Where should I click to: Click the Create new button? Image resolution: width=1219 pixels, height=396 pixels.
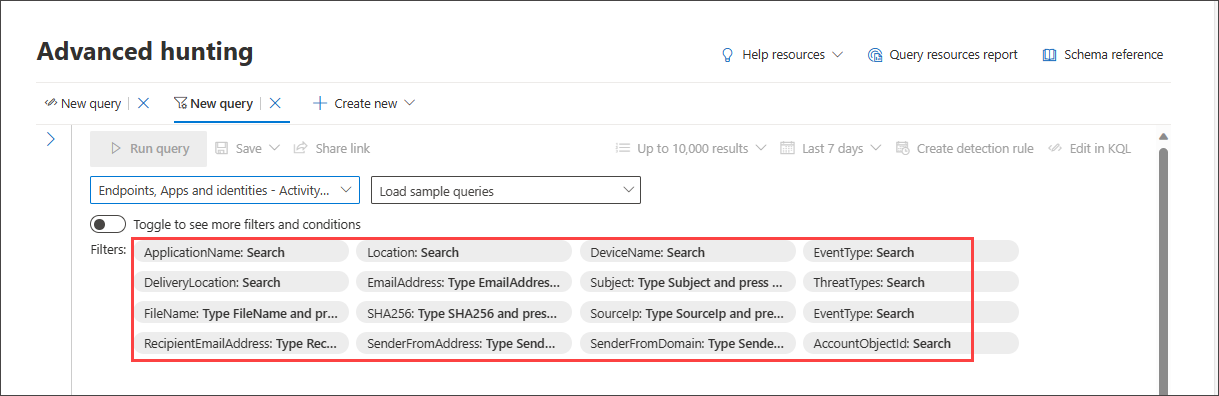(x=364, y=103)
